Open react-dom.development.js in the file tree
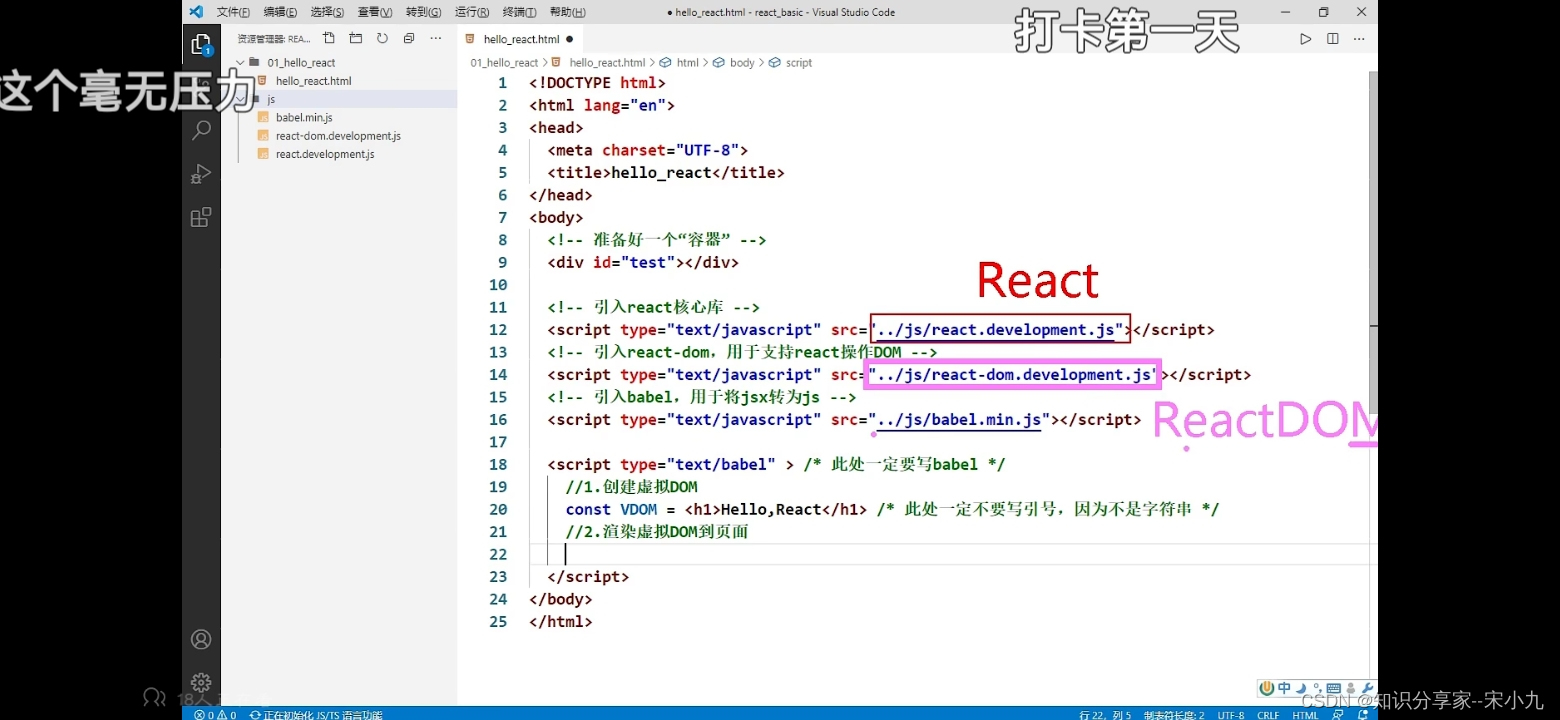The height and width of the screenshot is (720, 1560). click(x=338, y=135)
